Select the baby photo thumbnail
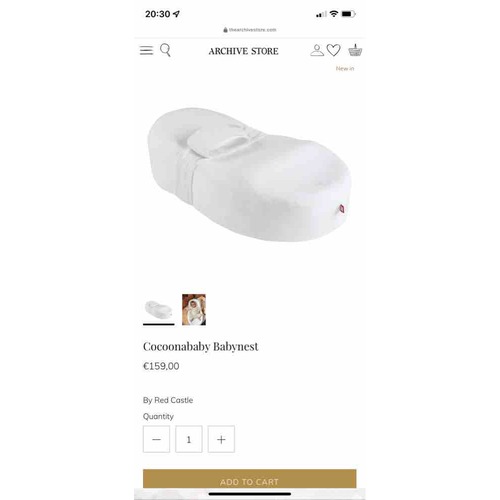The height and width of the screenshot is (500, 500). click(x=194, y=310)
